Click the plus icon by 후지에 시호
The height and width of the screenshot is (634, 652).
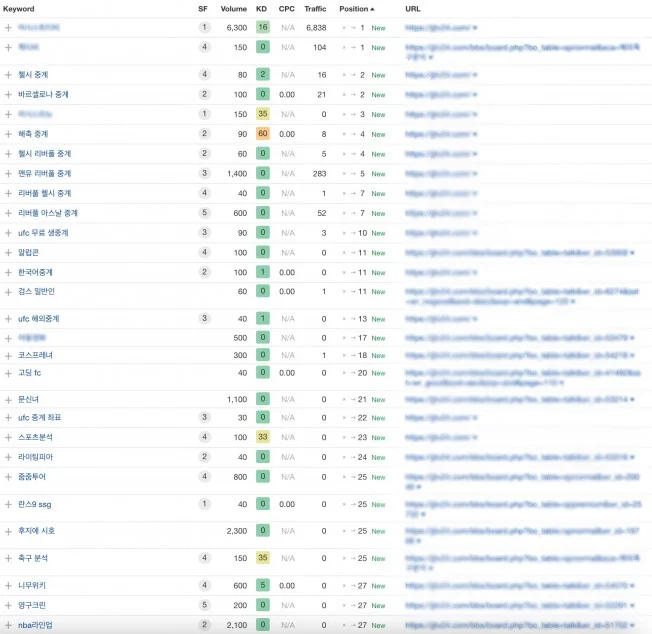click(8, 531)
